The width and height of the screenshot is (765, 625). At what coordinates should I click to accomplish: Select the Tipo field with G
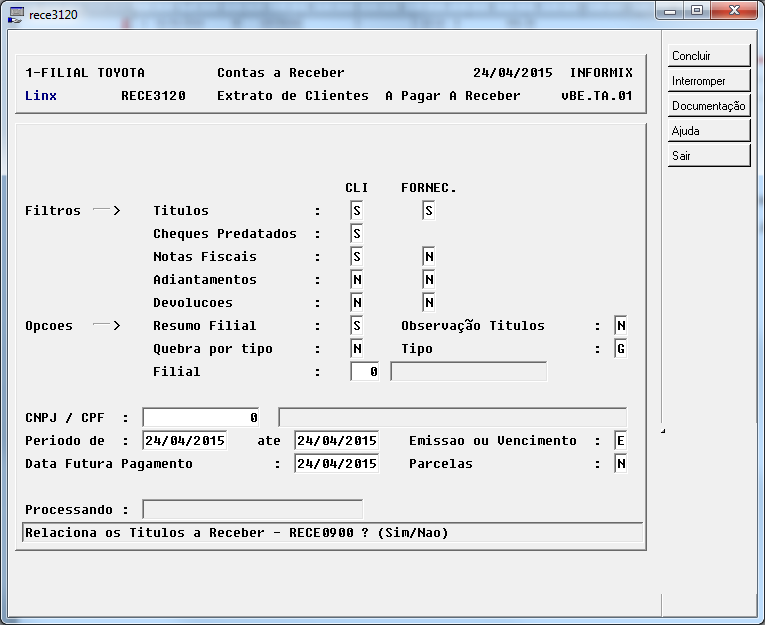tap(621, 348)
